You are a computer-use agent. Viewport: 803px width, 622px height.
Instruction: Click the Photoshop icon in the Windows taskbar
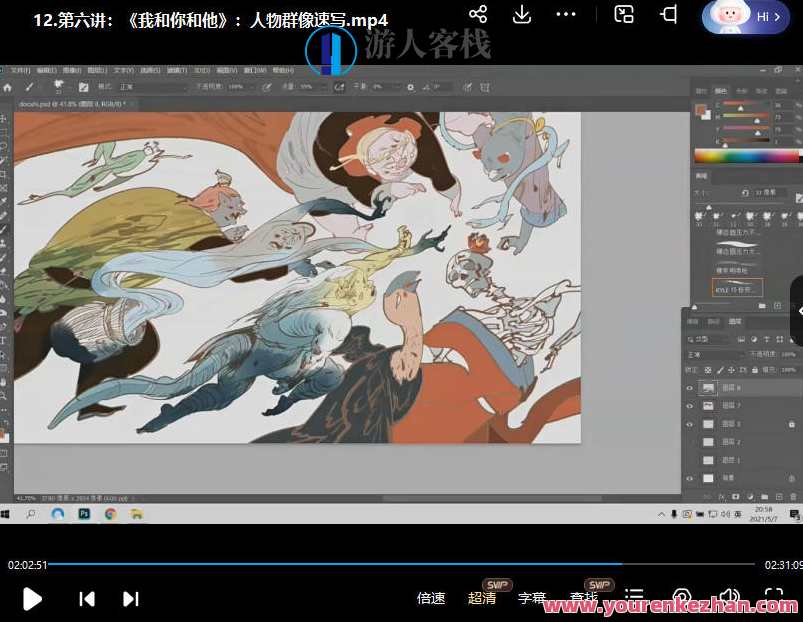[84, 513]
